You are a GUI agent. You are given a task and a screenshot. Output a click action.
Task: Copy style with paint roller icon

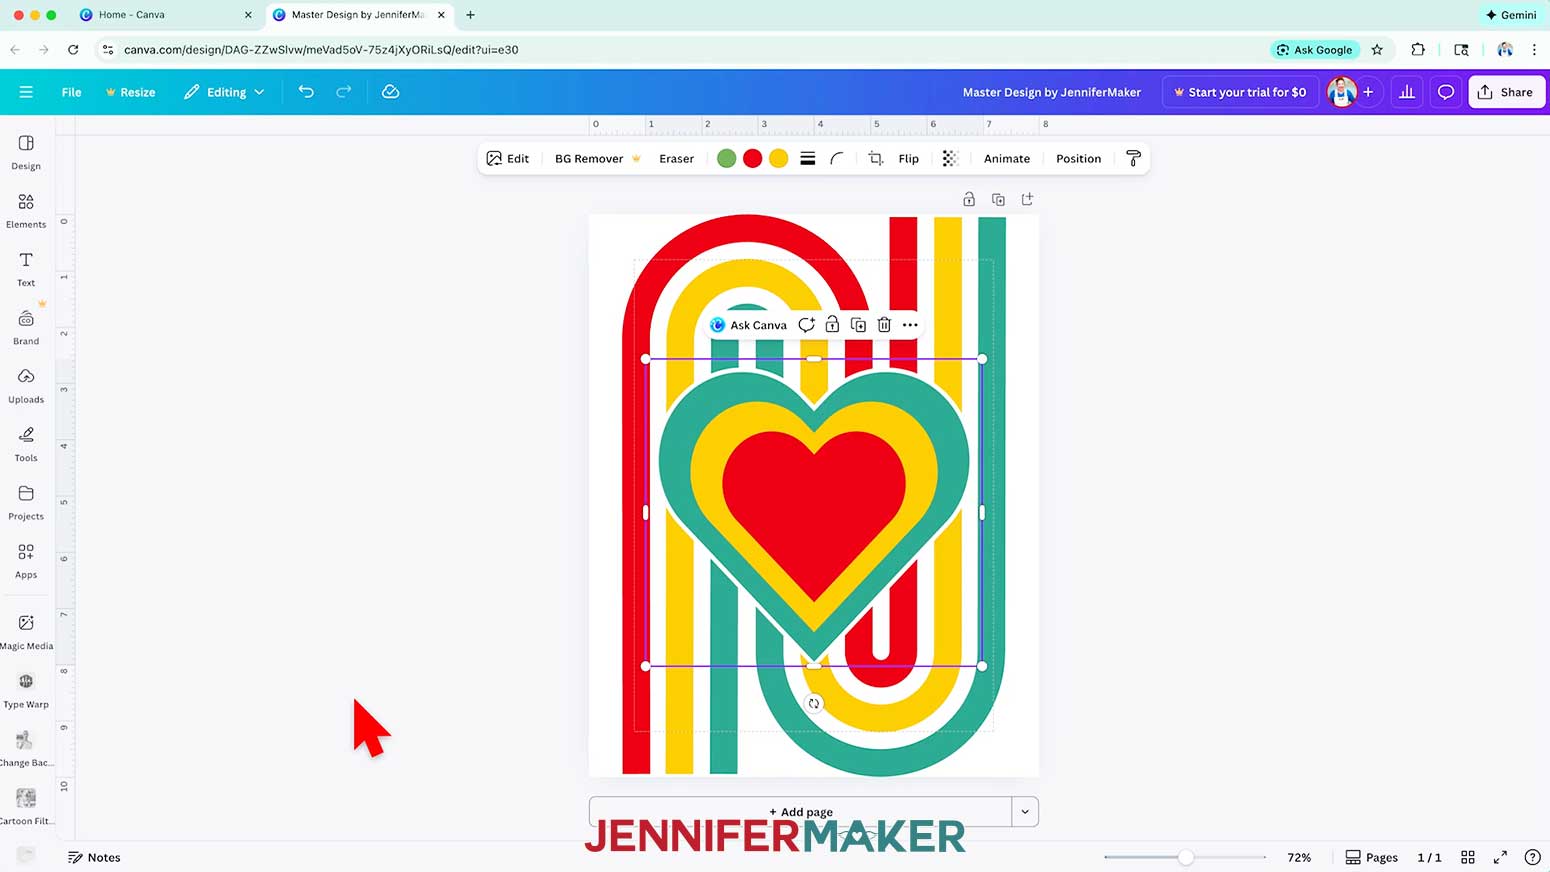pyautogui.click(x=1133, y=158)
